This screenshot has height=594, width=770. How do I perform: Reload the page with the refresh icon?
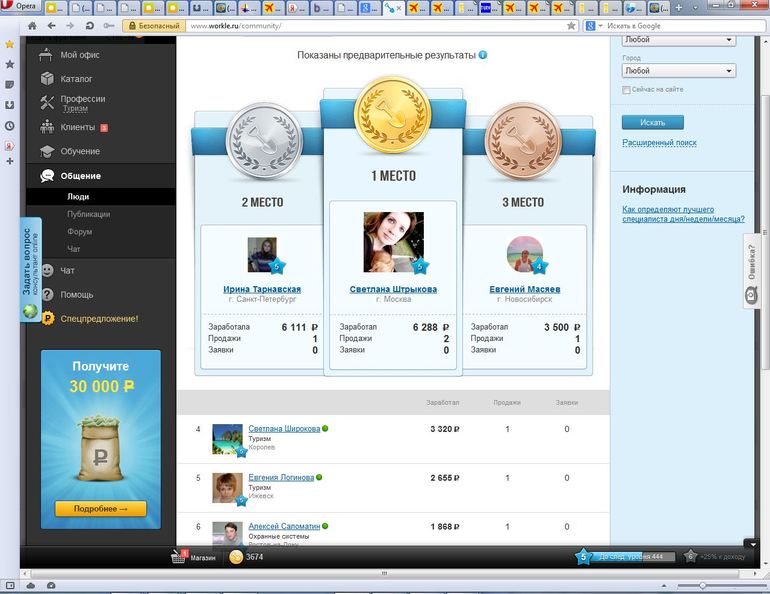tap(89, 26)
